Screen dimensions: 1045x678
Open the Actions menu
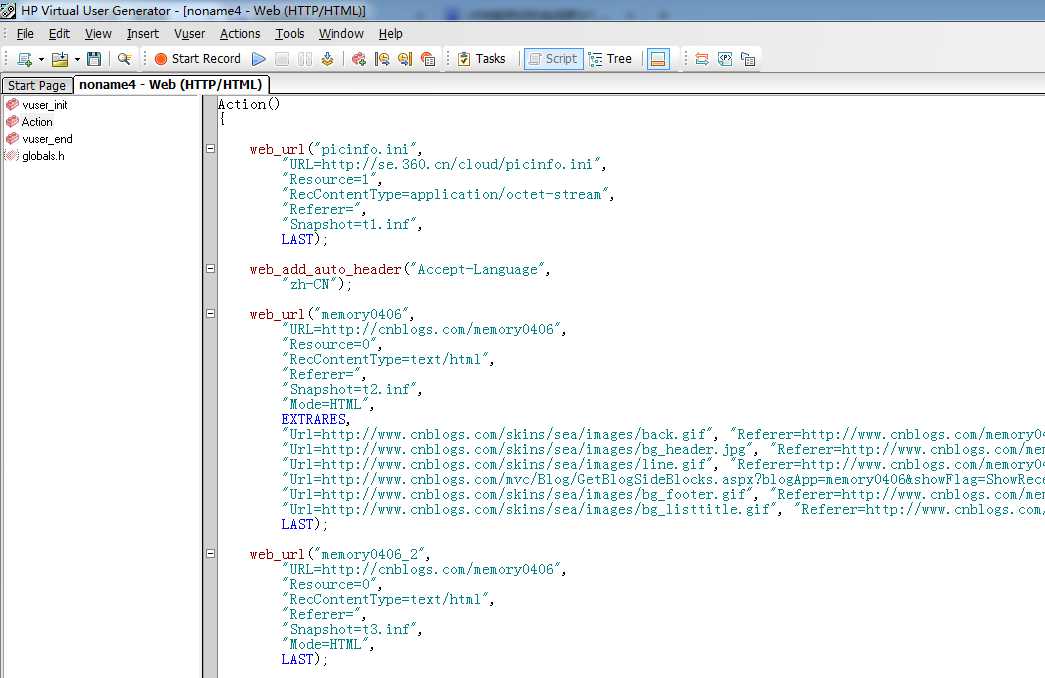coord(240,33)
